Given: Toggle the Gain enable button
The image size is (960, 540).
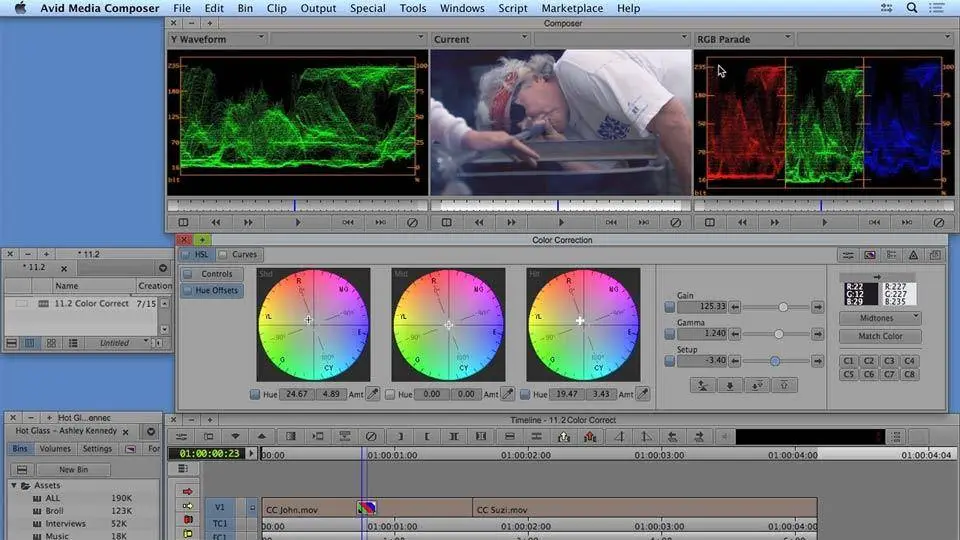Looking at the screenshot, I should coord(669,307).
